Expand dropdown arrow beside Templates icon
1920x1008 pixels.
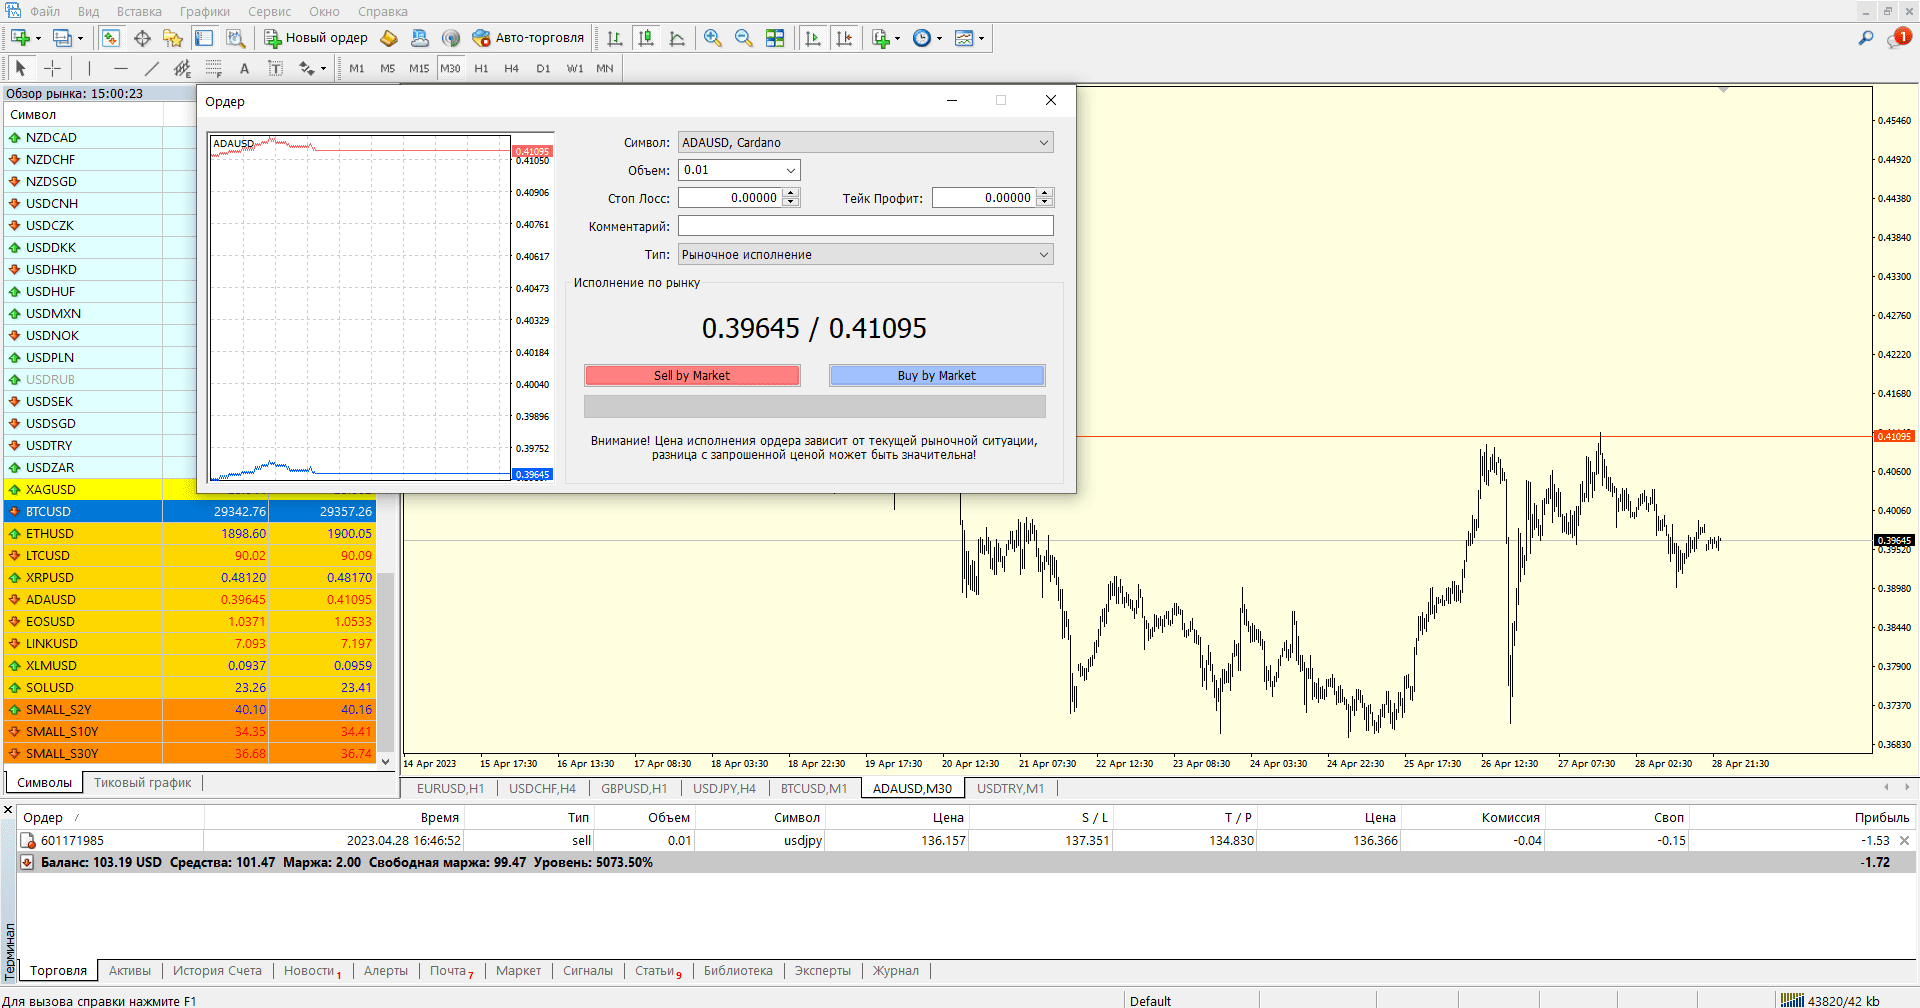(x=981, y=38)
